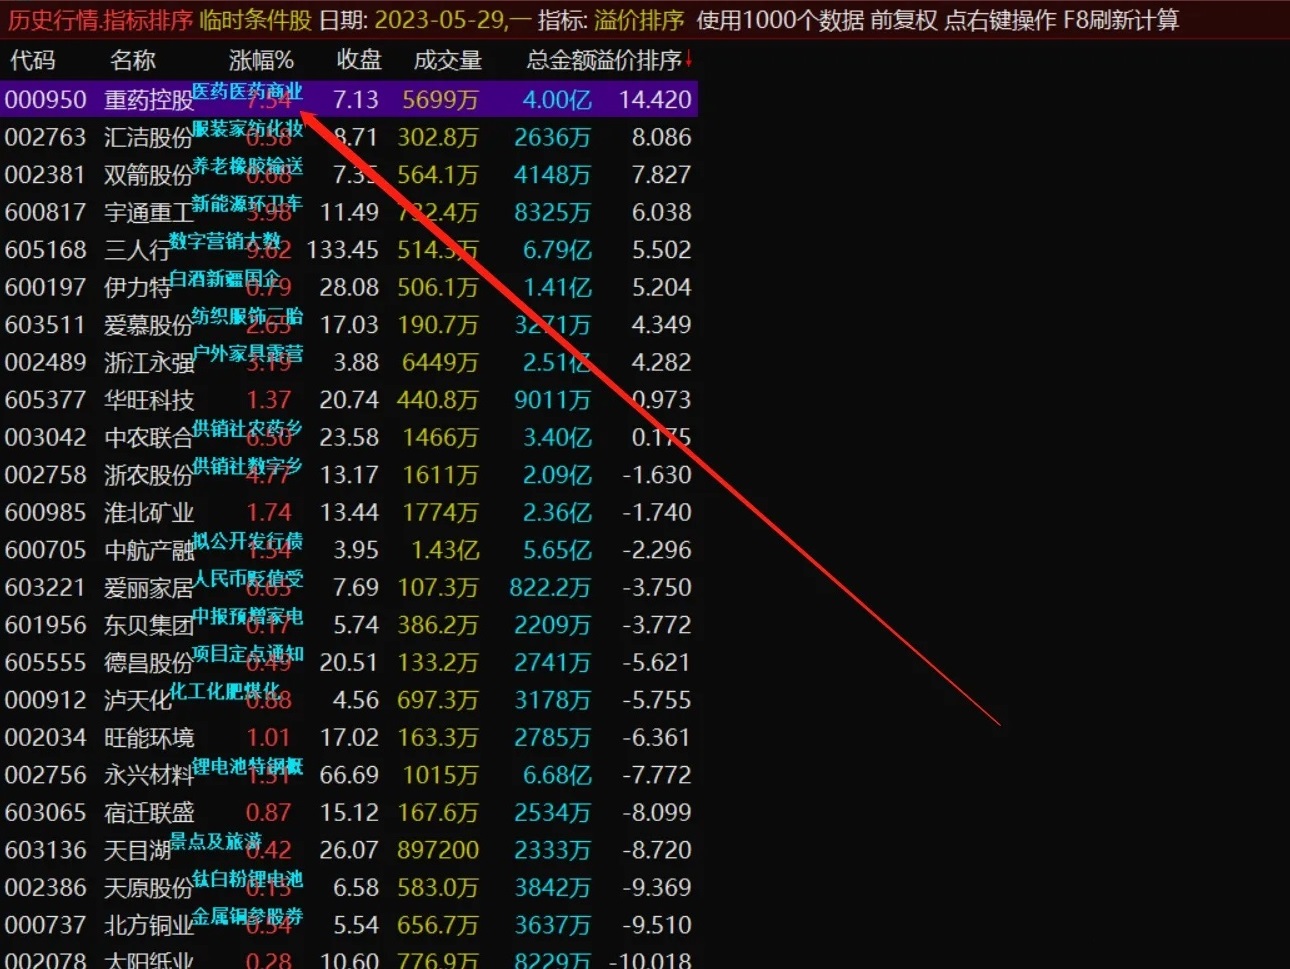Click the red sort arrow next to 溢价排序
The width and height of the screenshot is (1290, 969).
[x=689, y=61]
